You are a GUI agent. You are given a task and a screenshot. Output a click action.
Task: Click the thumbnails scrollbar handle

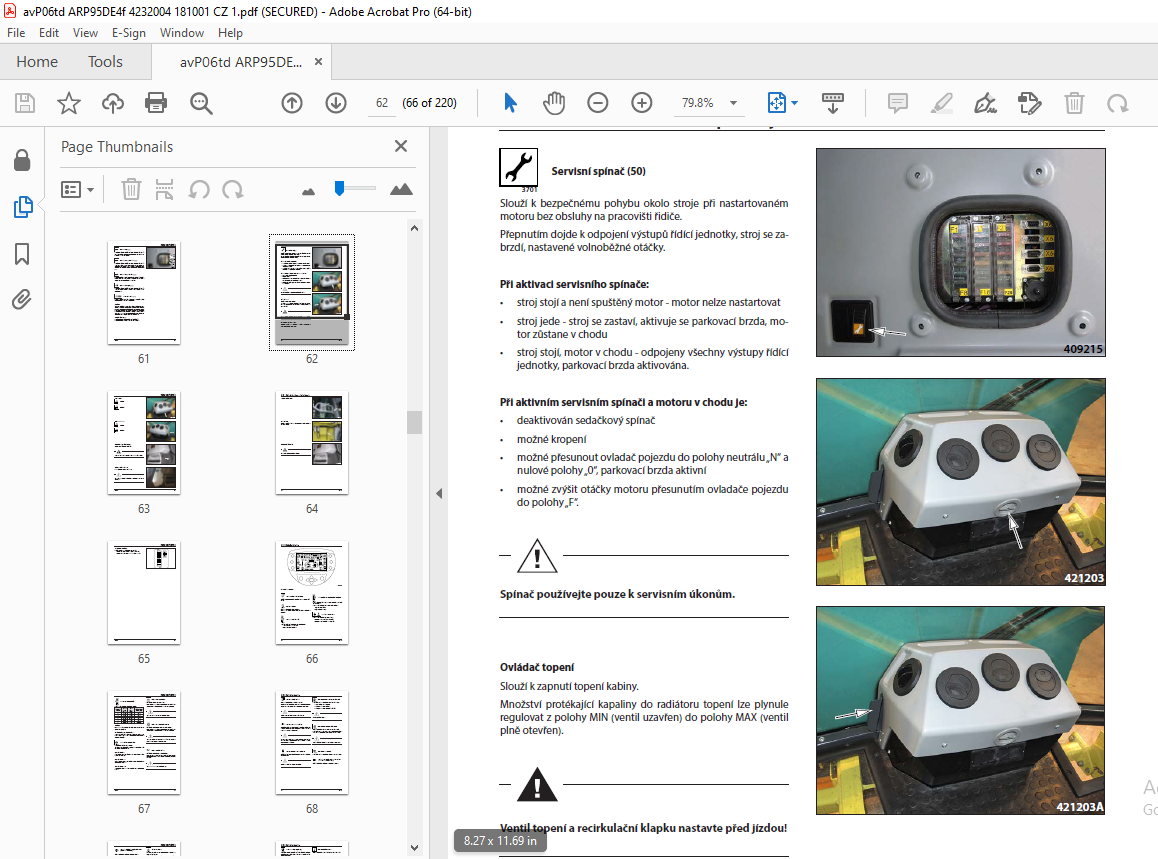point(414,422)
